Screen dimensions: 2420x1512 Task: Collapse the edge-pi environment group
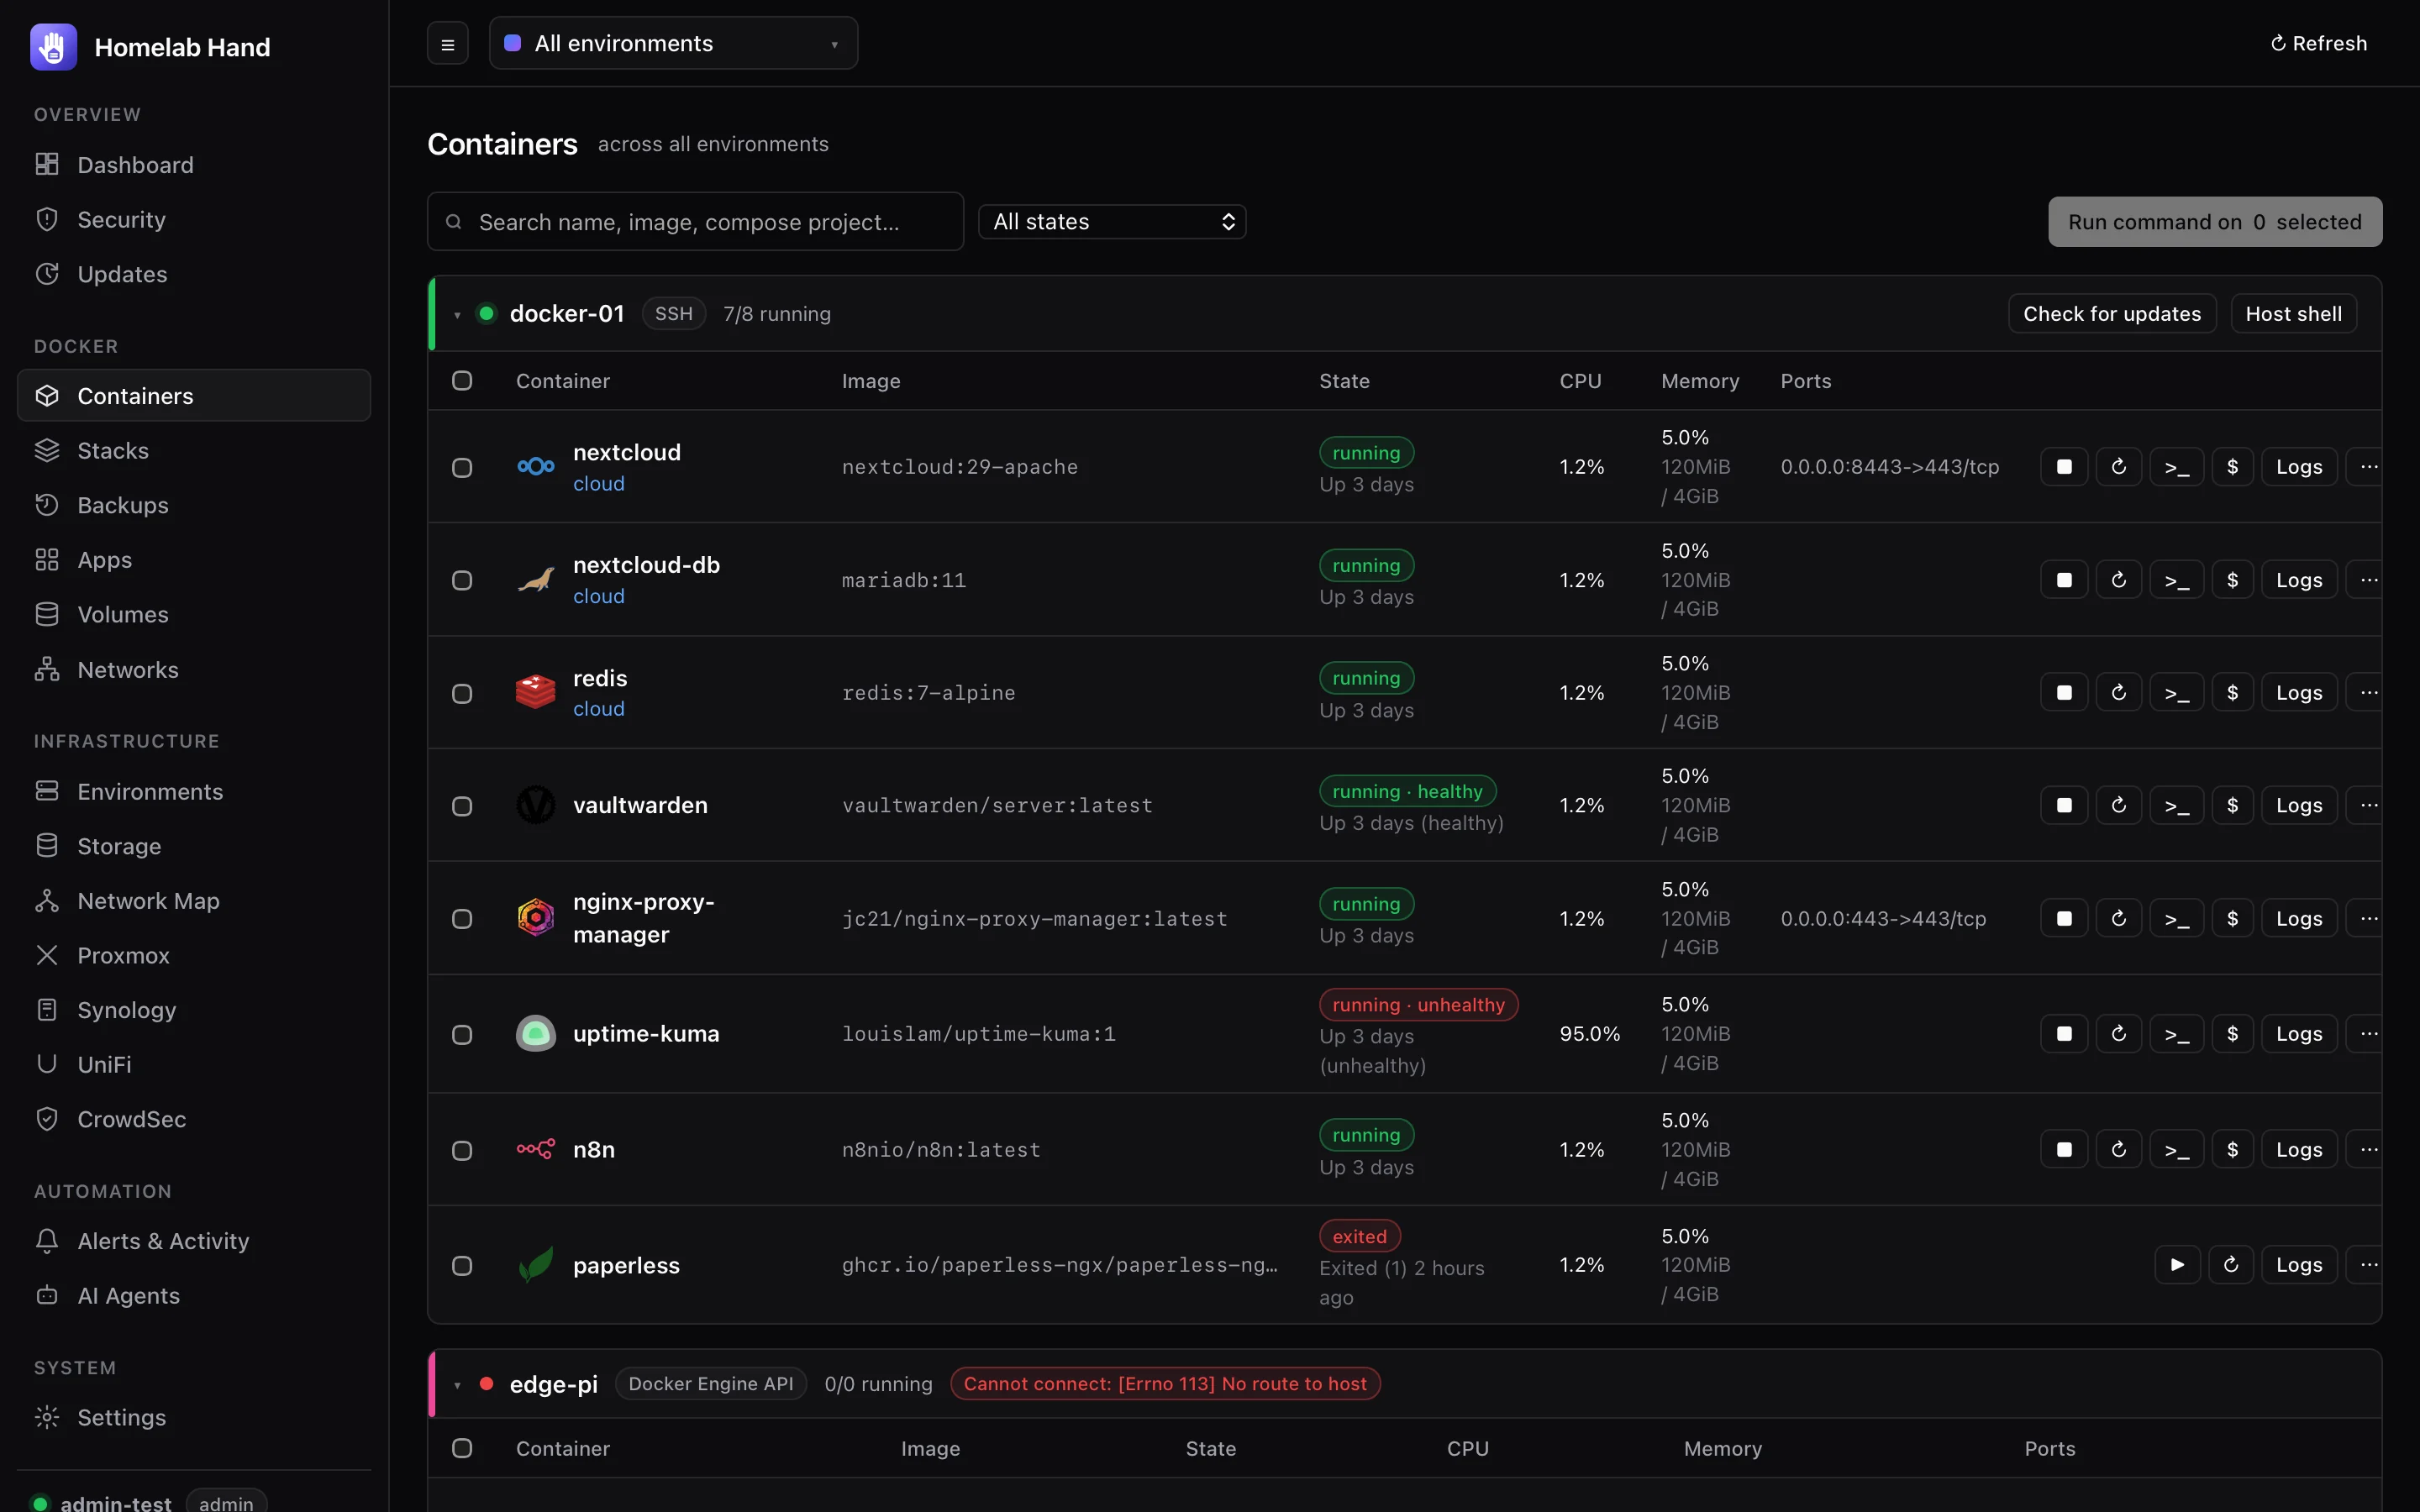point(457,1385)
